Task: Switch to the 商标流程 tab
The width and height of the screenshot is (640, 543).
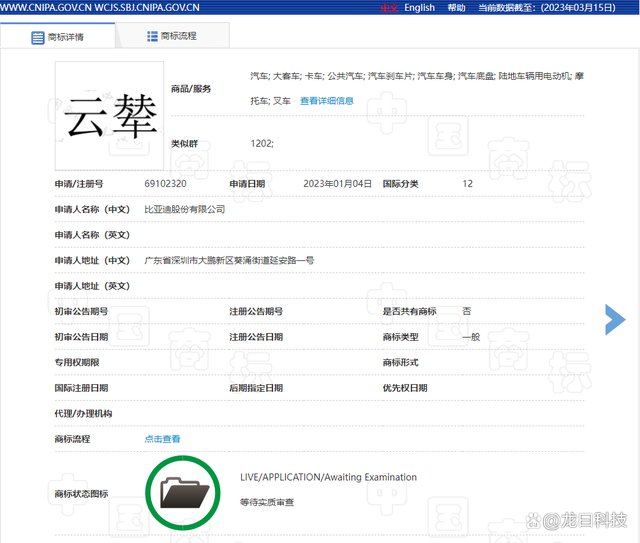Action: click(x=172, y=36)
